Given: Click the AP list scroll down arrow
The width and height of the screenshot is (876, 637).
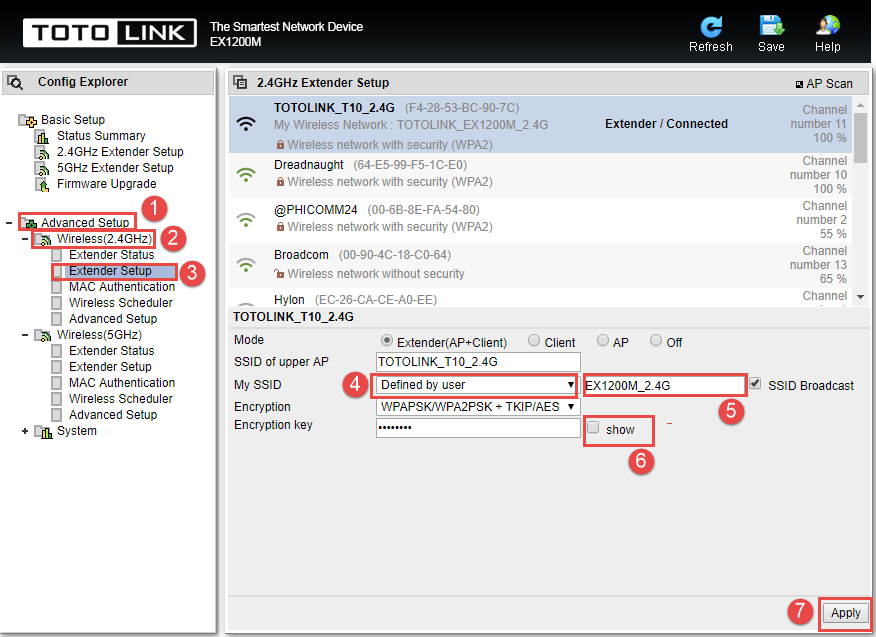Looking at the screenshot, I should point(860,297).
